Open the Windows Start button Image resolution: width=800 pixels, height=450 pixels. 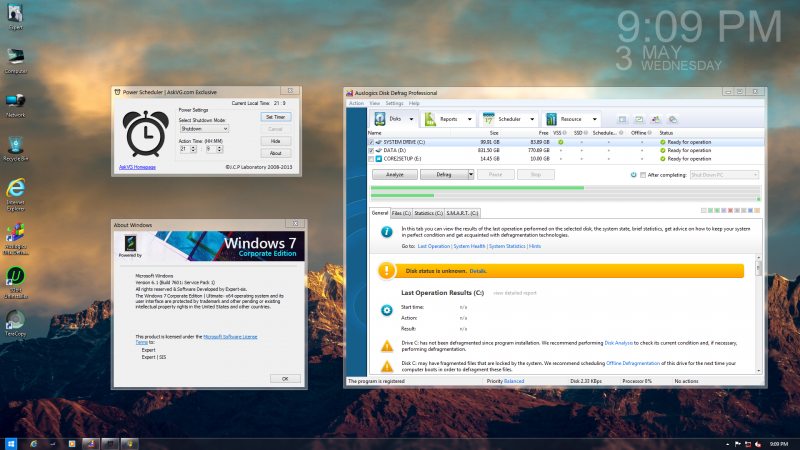[x=11, y=444]
